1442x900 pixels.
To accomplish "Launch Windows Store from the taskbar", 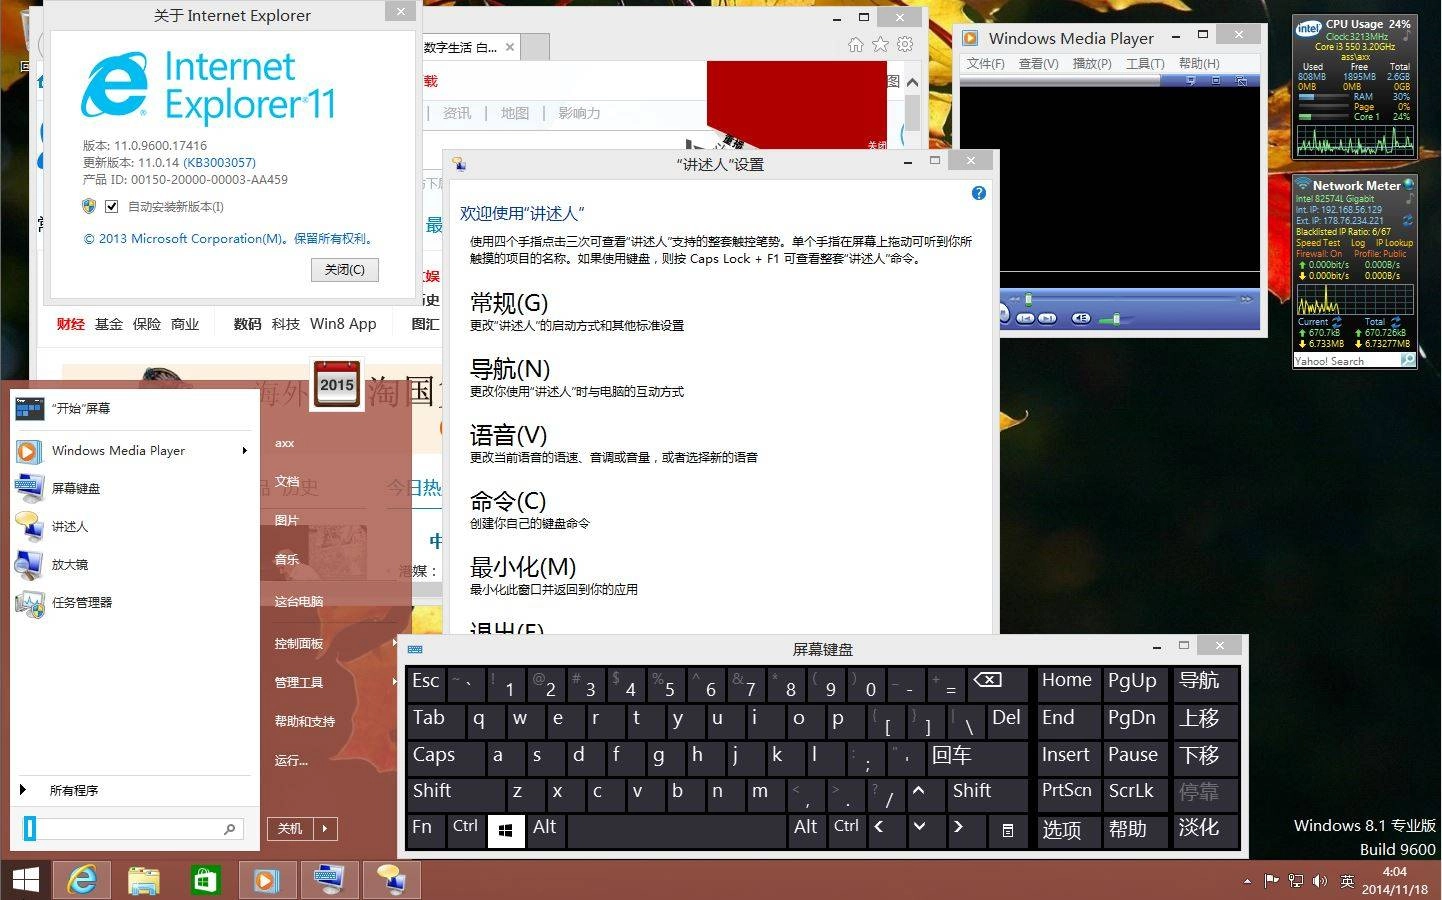I will click(x=205, y=879).
